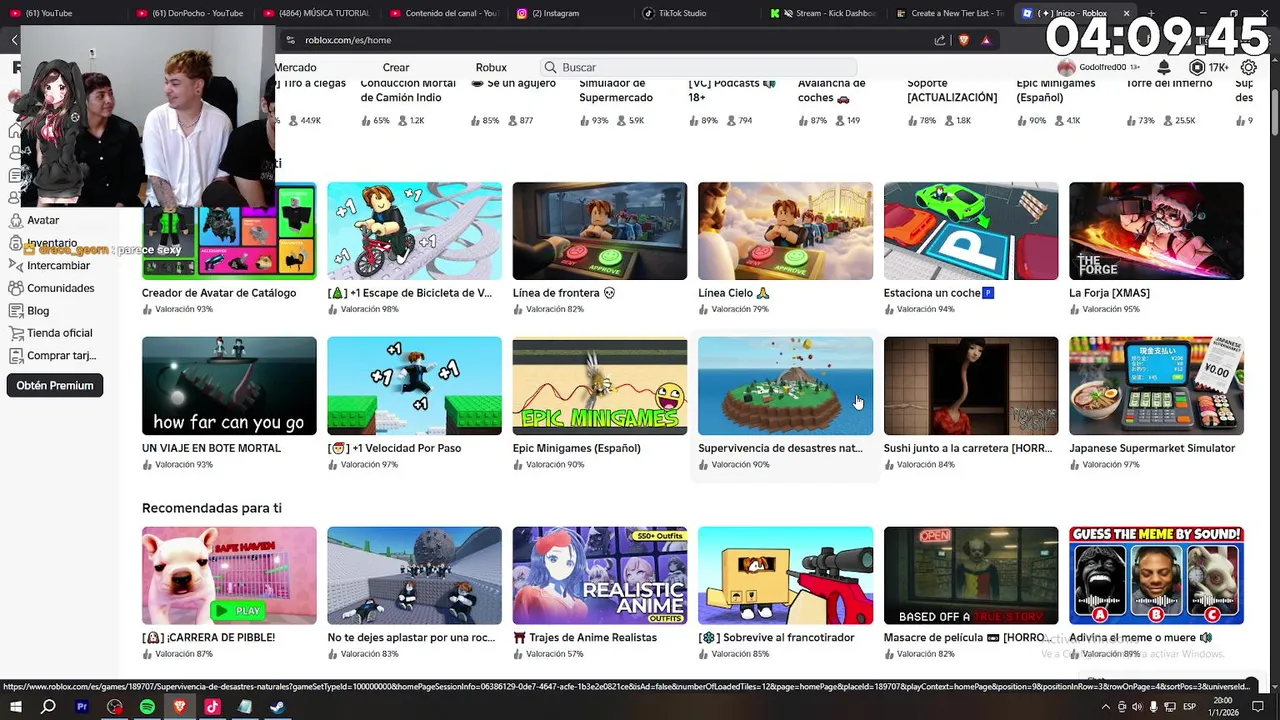Click the thumbs-up rating icon under Estaciona un coche

click(889, 309)
